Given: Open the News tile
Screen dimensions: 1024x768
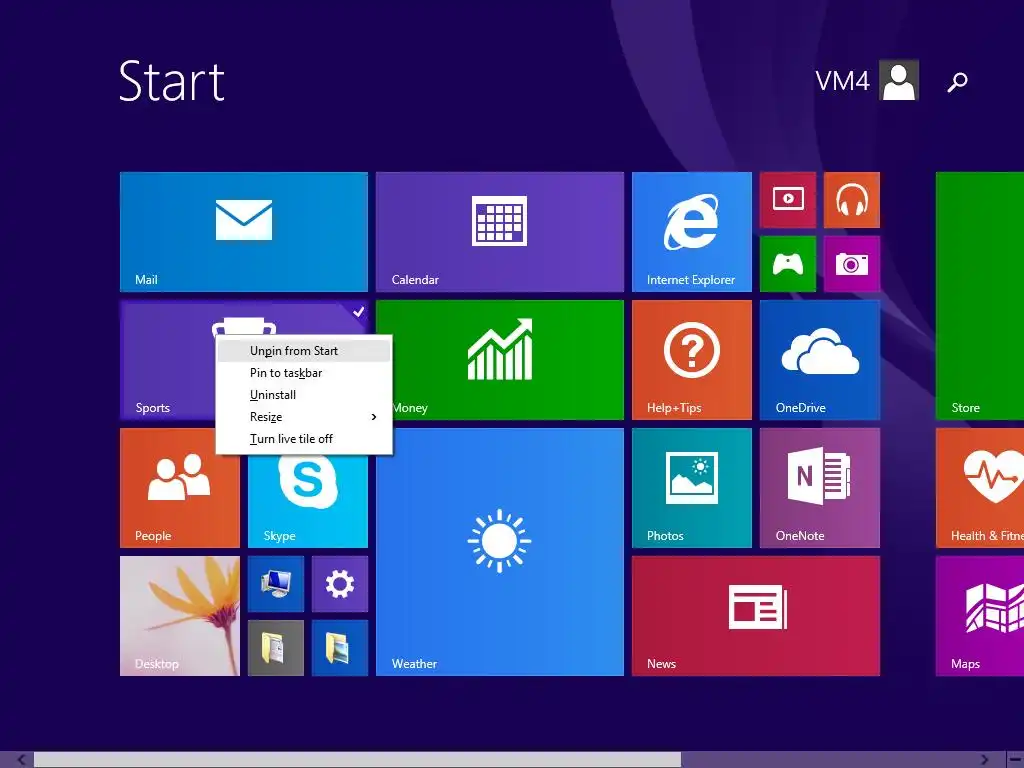Looking at the screenshot, I should click(x=756, y=616).
